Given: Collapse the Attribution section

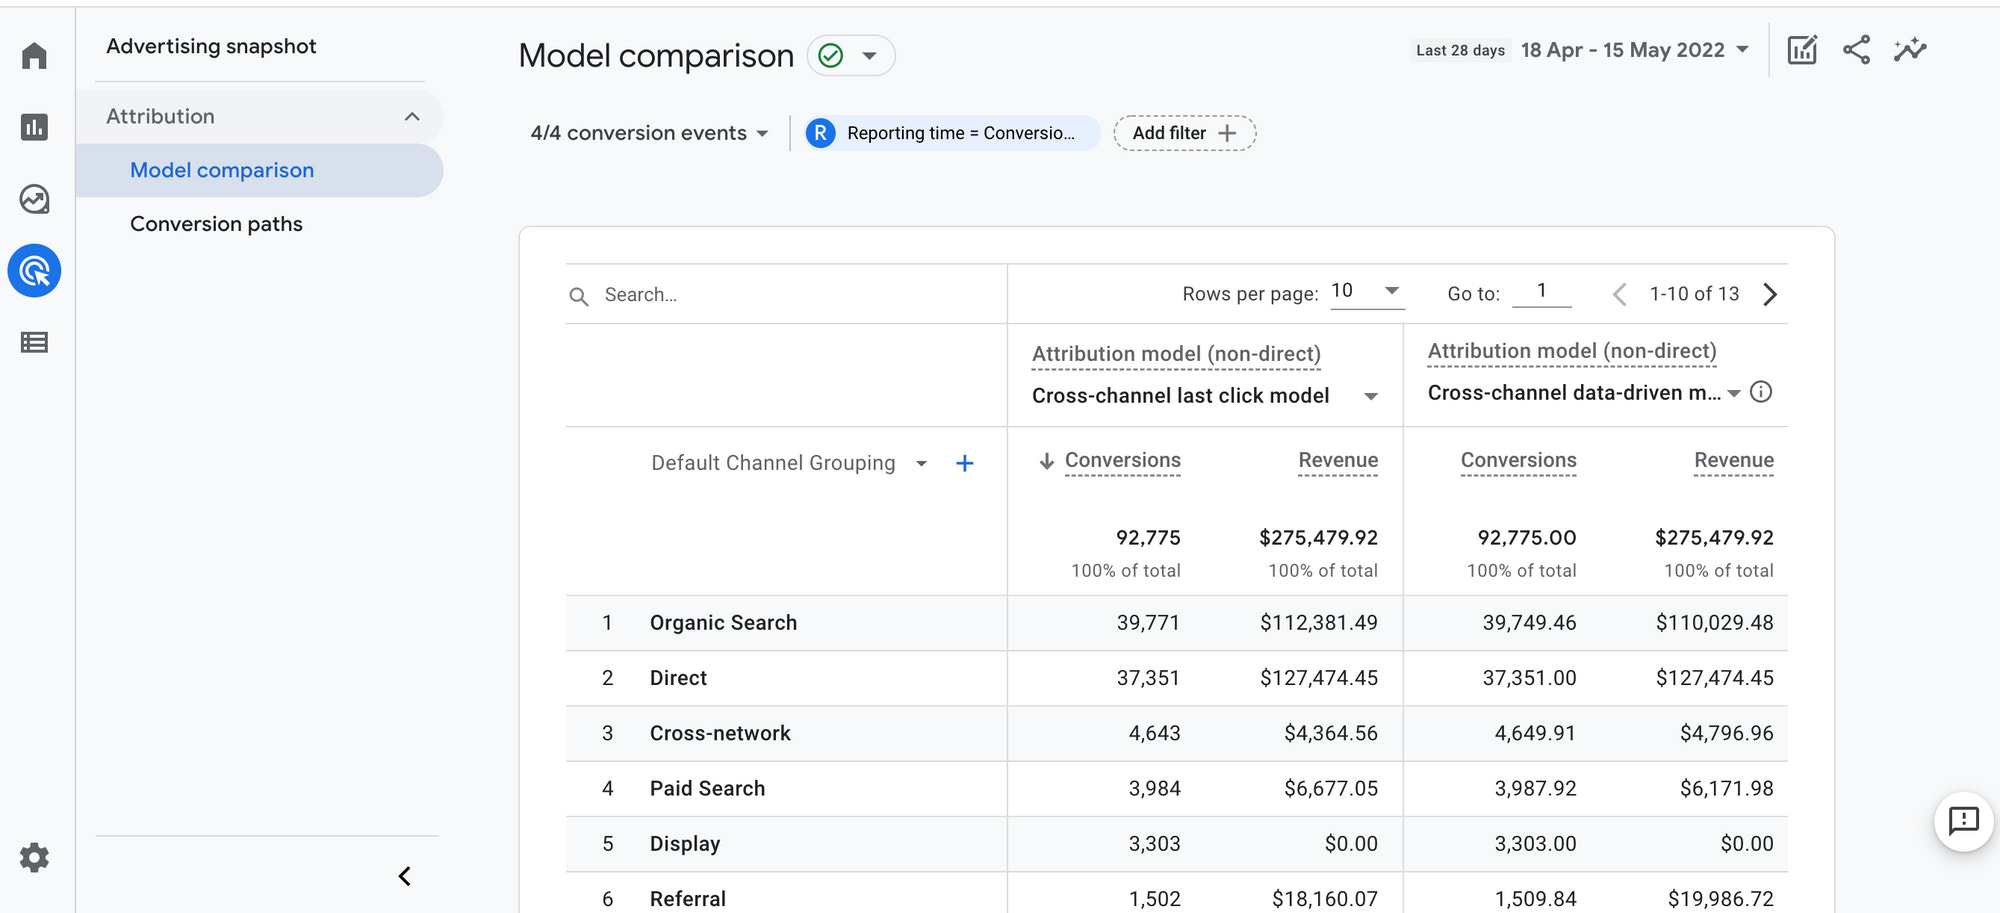Looking at the screenshot, I should 411,117.
